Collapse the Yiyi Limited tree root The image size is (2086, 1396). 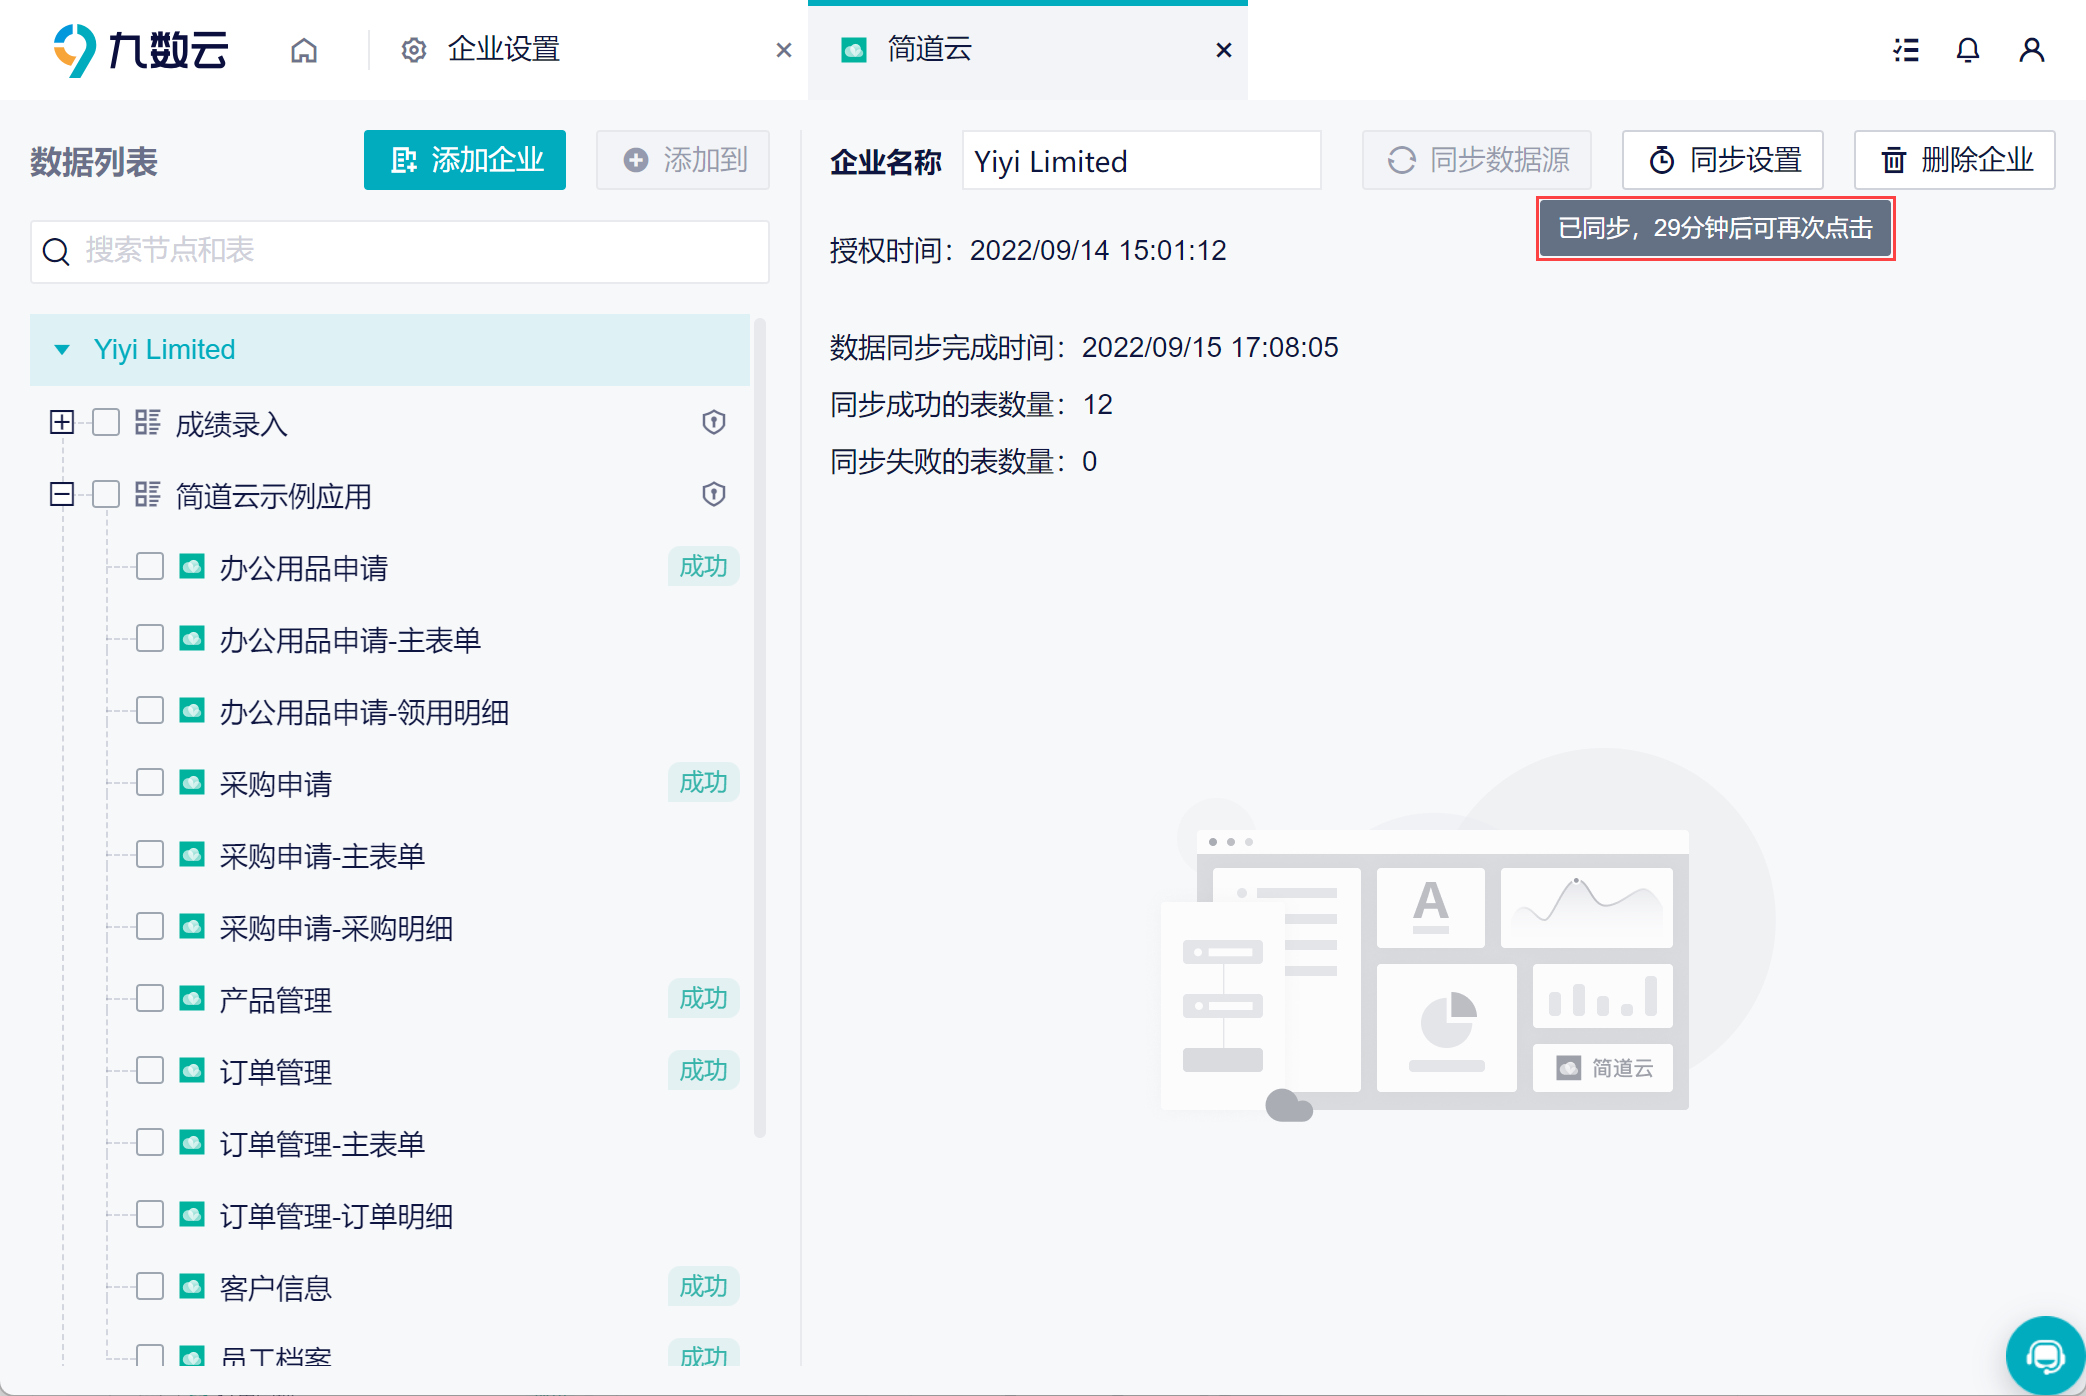[x=62, y=350]
